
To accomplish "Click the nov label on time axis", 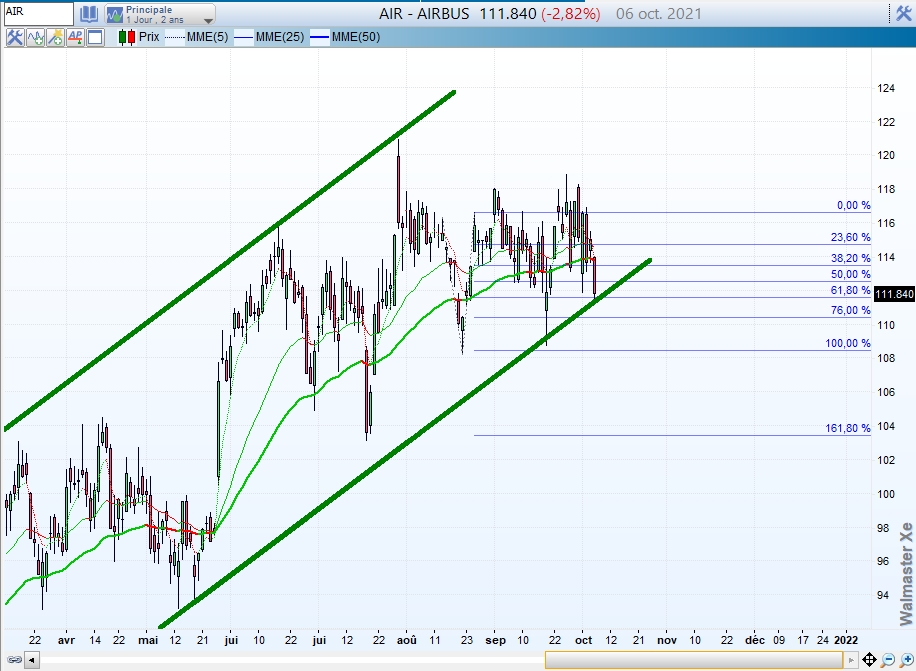I will coord(667,640).
